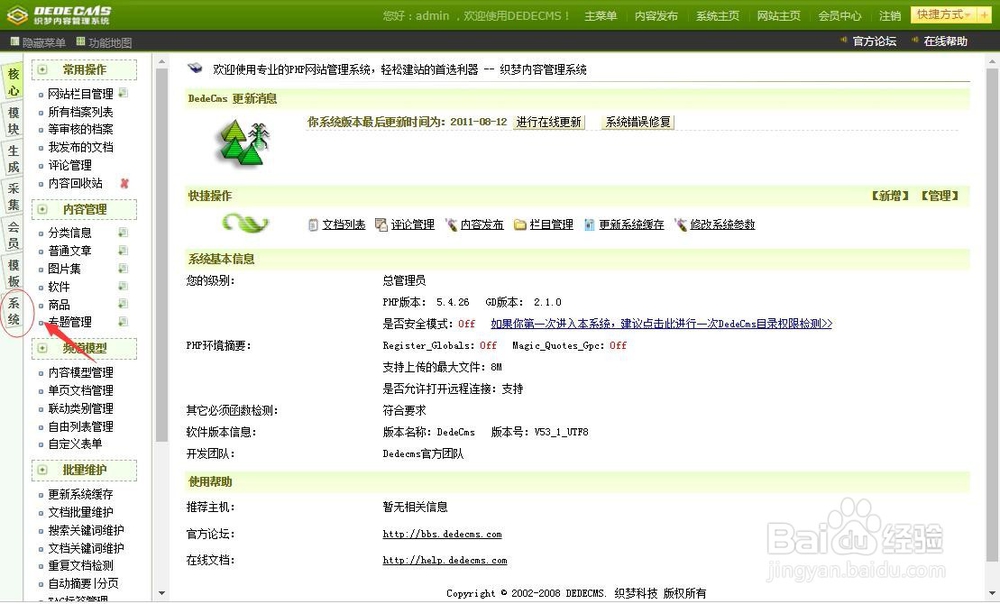This screenshot has height=604, width=1000.
Task: Open the 在线帮助 link in toolbar
Action: point(945,41)
